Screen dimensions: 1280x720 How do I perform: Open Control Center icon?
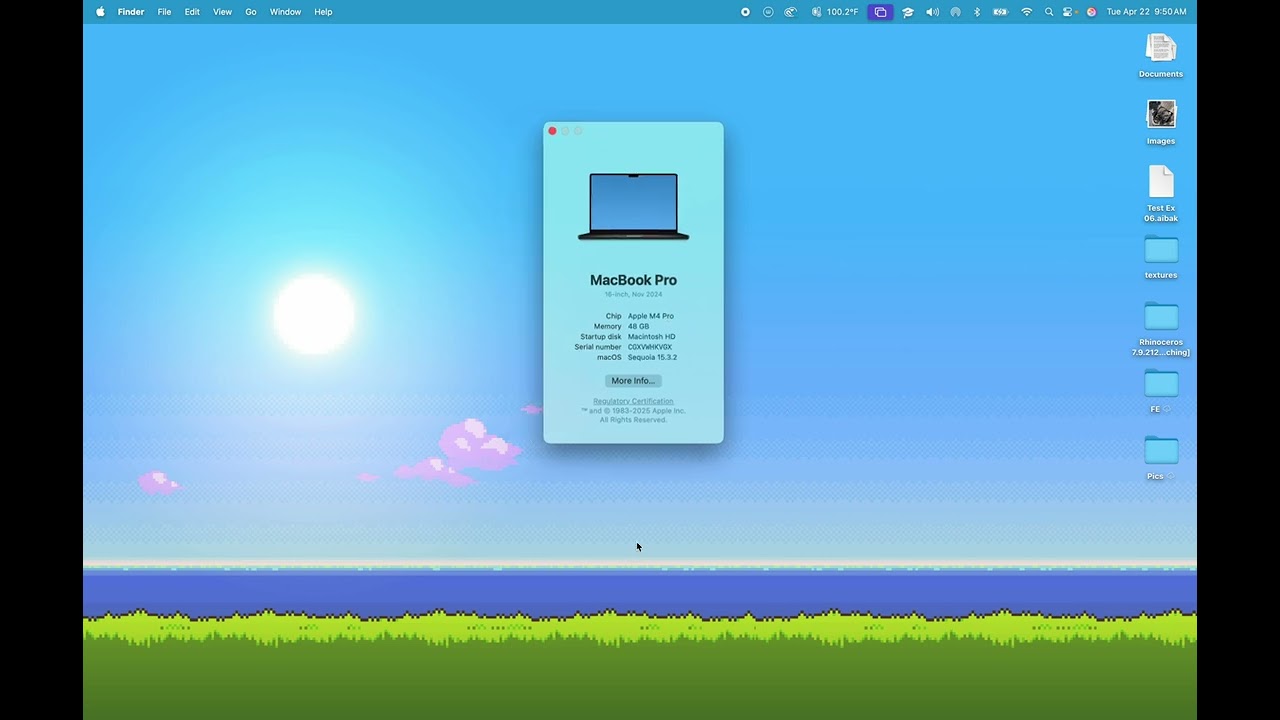coord(1068,12)
